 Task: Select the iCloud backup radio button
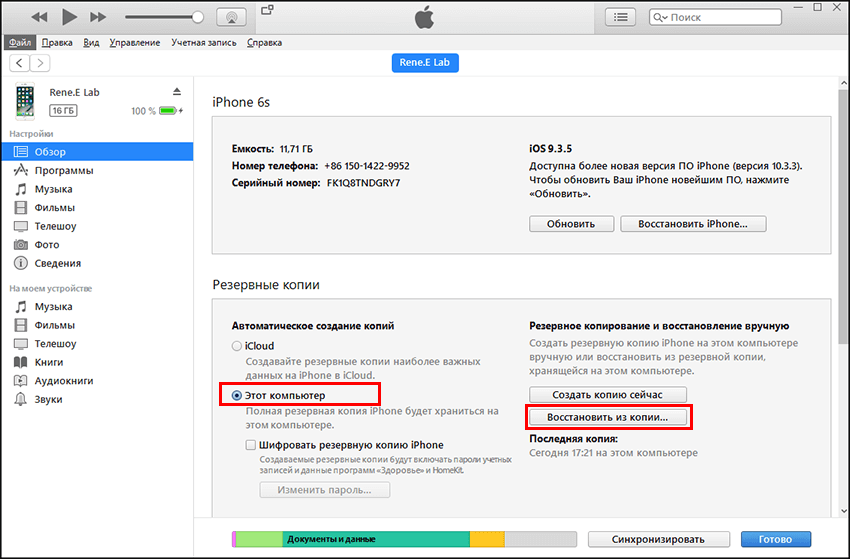(x=237, y=346)
